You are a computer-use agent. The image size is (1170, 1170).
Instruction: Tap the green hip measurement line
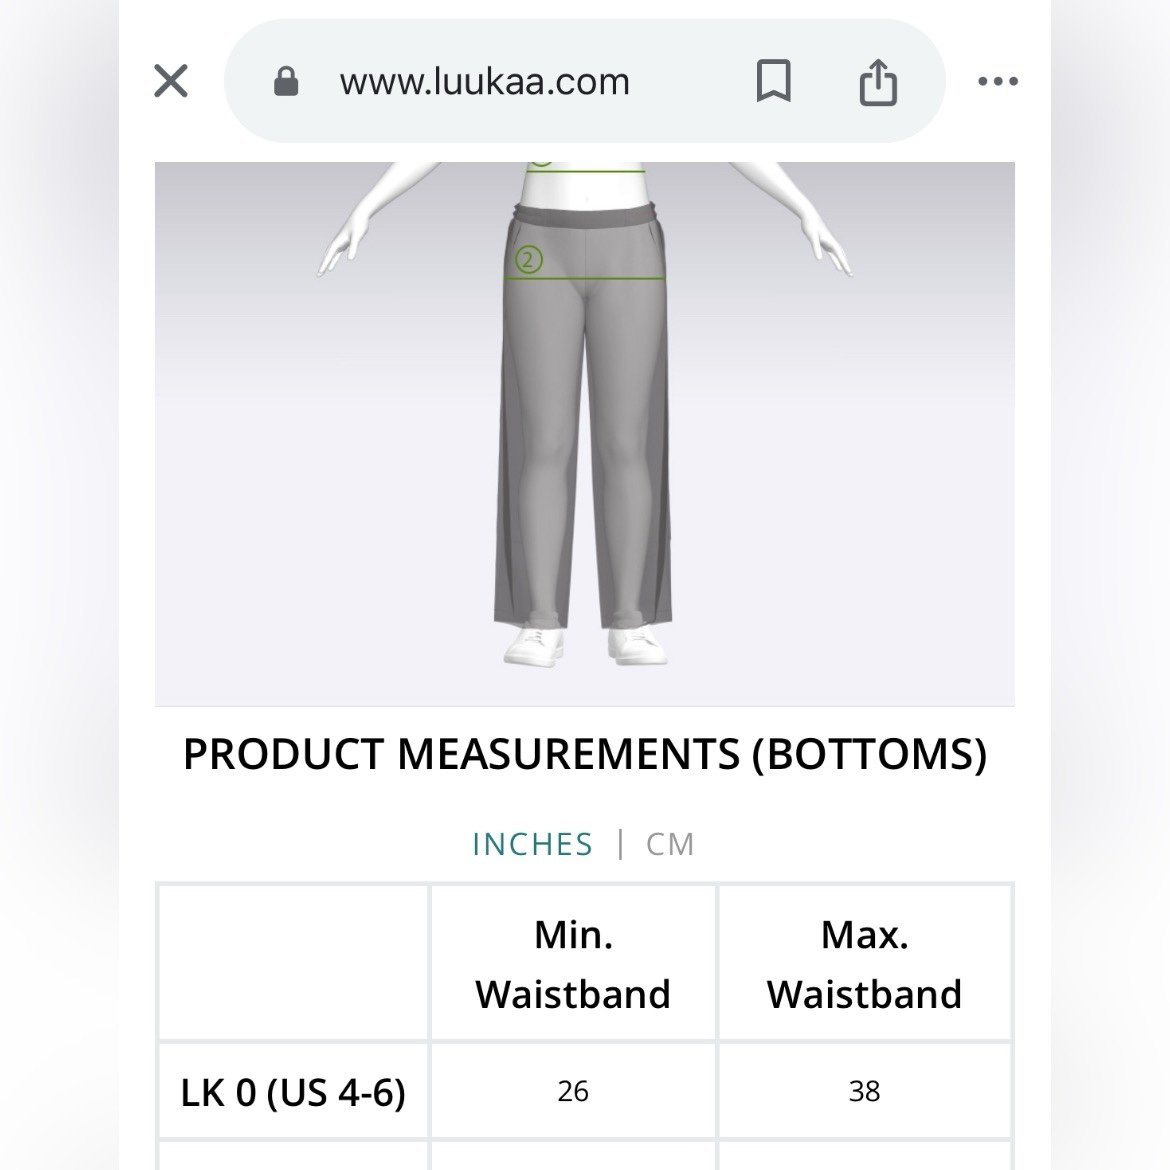click(x=584, y=279)
